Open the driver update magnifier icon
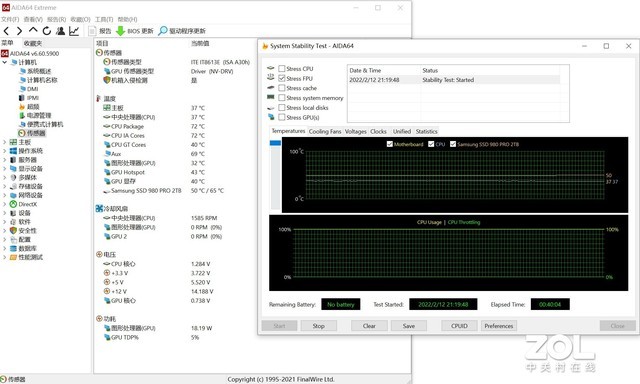 (162, 31)
